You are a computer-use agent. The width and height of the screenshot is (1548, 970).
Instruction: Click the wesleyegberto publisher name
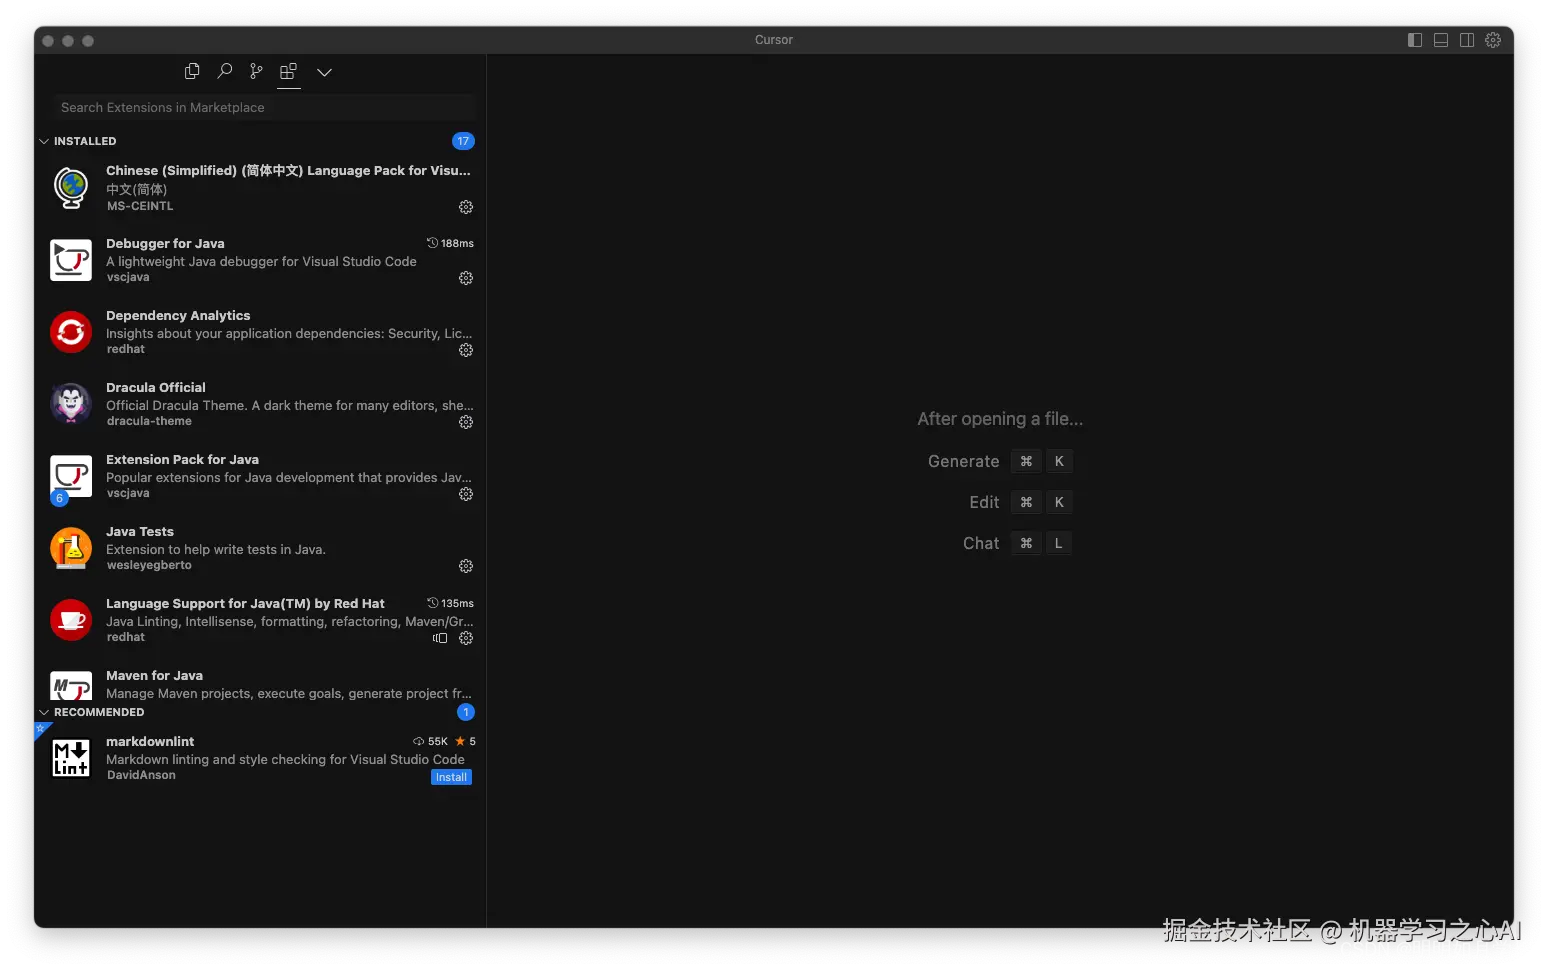pyautogui.click(x=149, y=565)
